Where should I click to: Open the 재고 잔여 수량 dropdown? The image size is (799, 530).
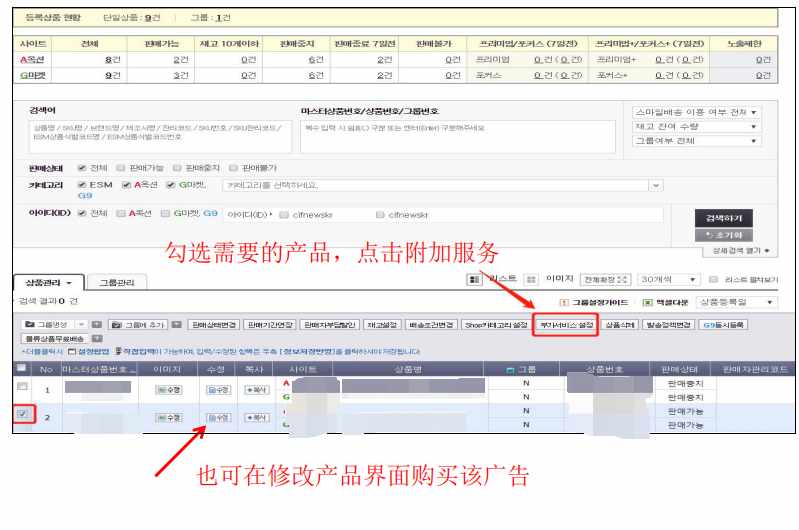696,126
